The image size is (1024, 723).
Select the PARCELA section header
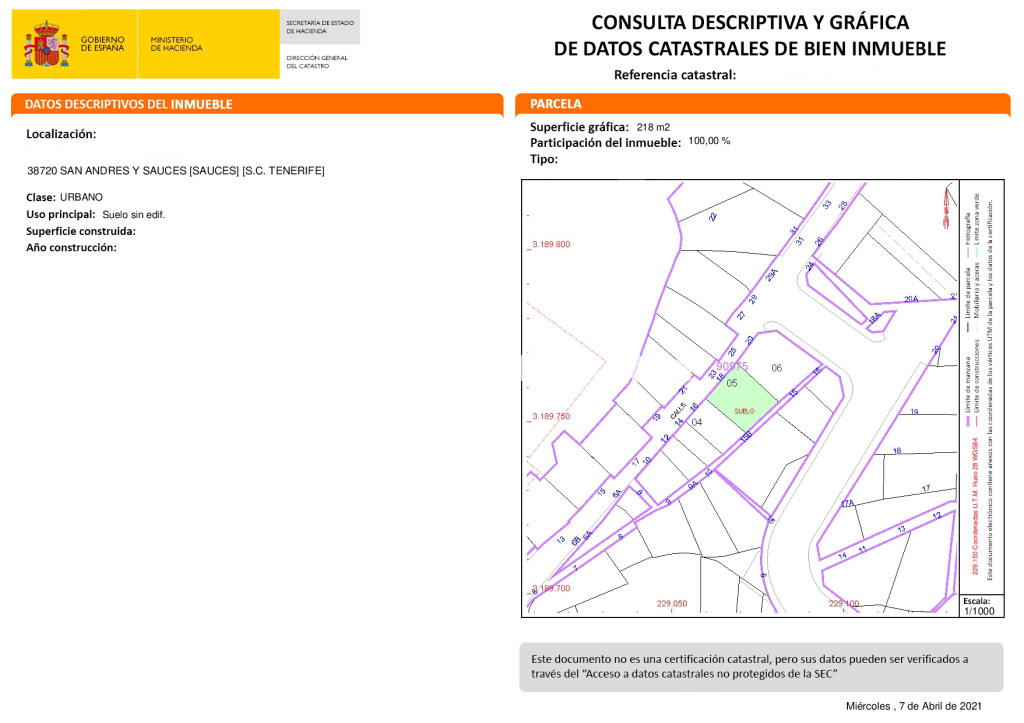tap(556, 104)
